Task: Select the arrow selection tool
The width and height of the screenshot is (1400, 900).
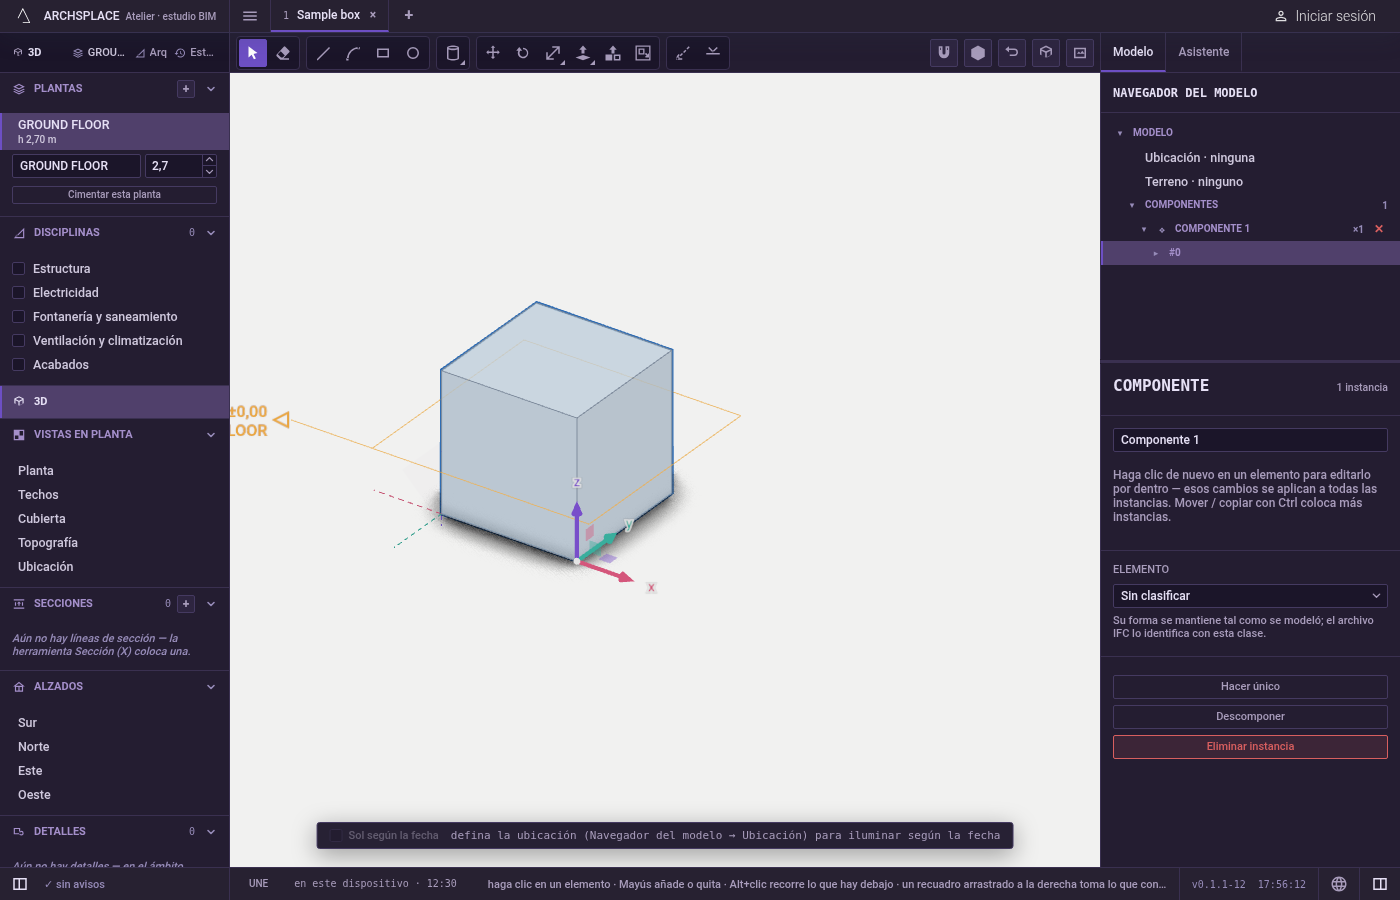Action: [x=253, y=53]
